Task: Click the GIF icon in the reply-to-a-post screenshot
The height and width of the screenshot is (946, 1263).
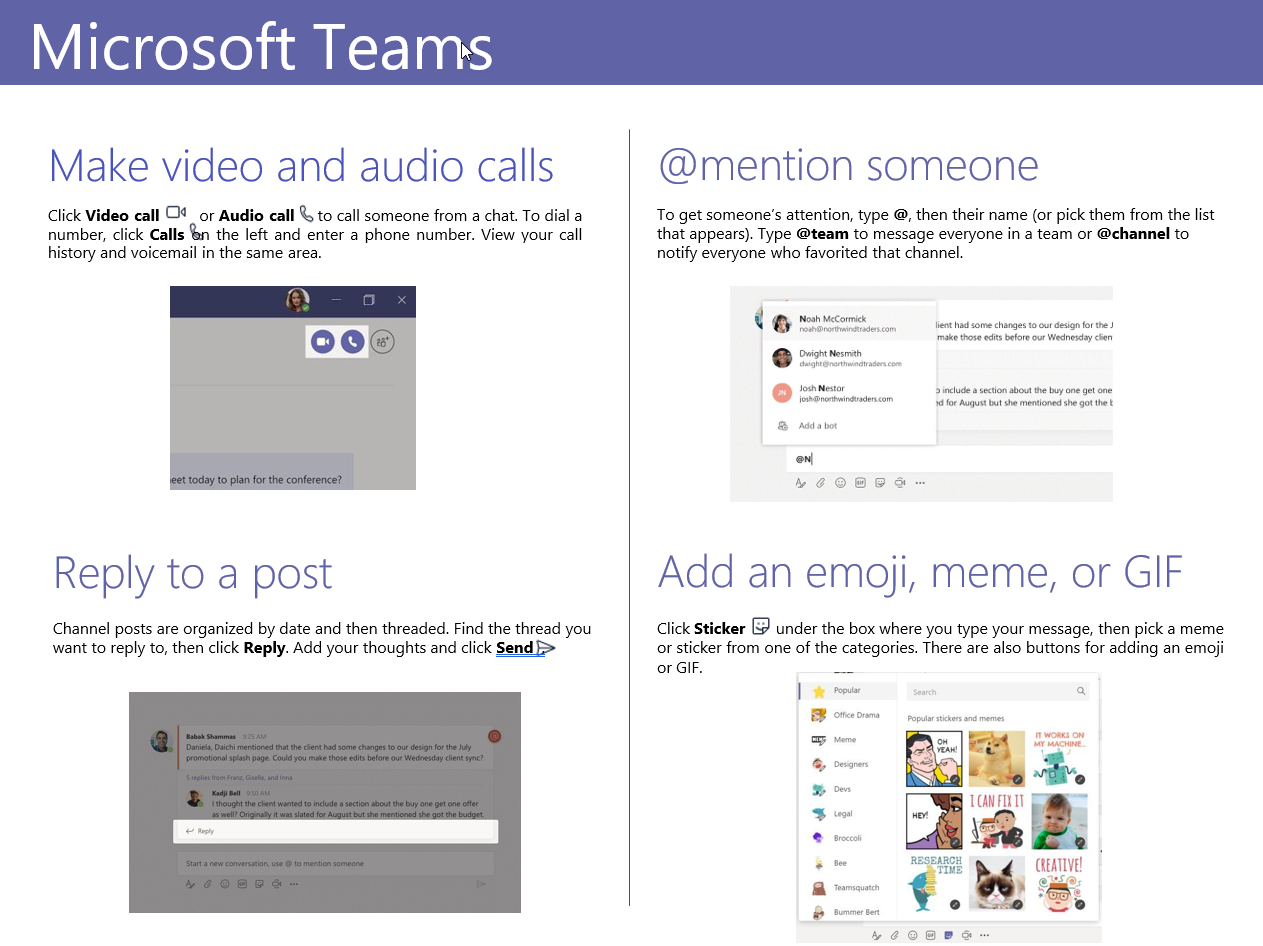Action: (242, 884)
